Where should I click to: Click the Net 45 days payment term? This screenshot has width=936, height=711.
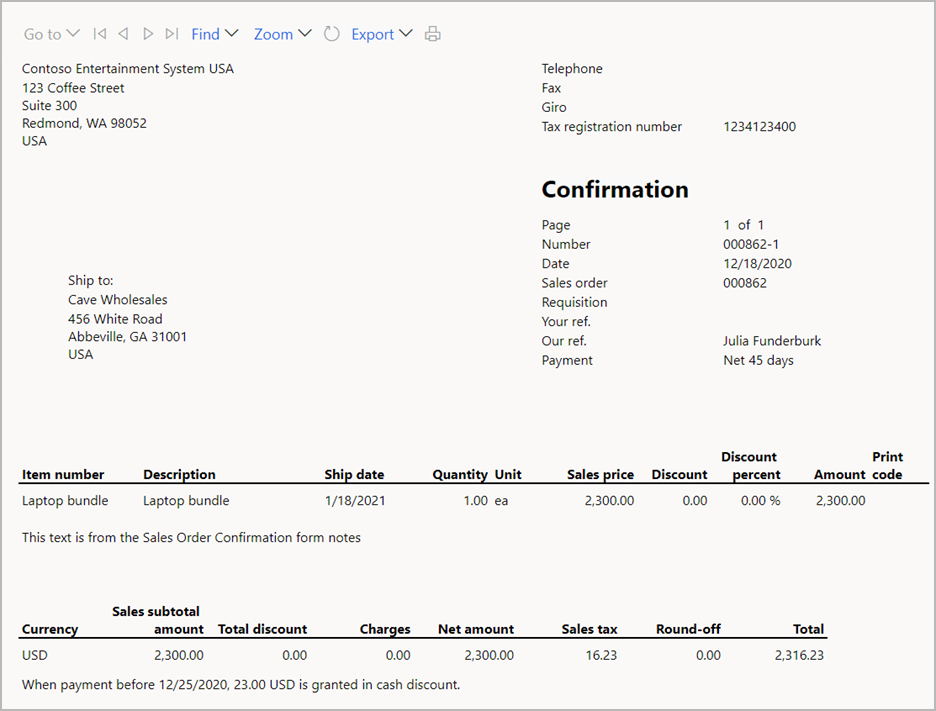pyautogui.click(x=758, y=360)
